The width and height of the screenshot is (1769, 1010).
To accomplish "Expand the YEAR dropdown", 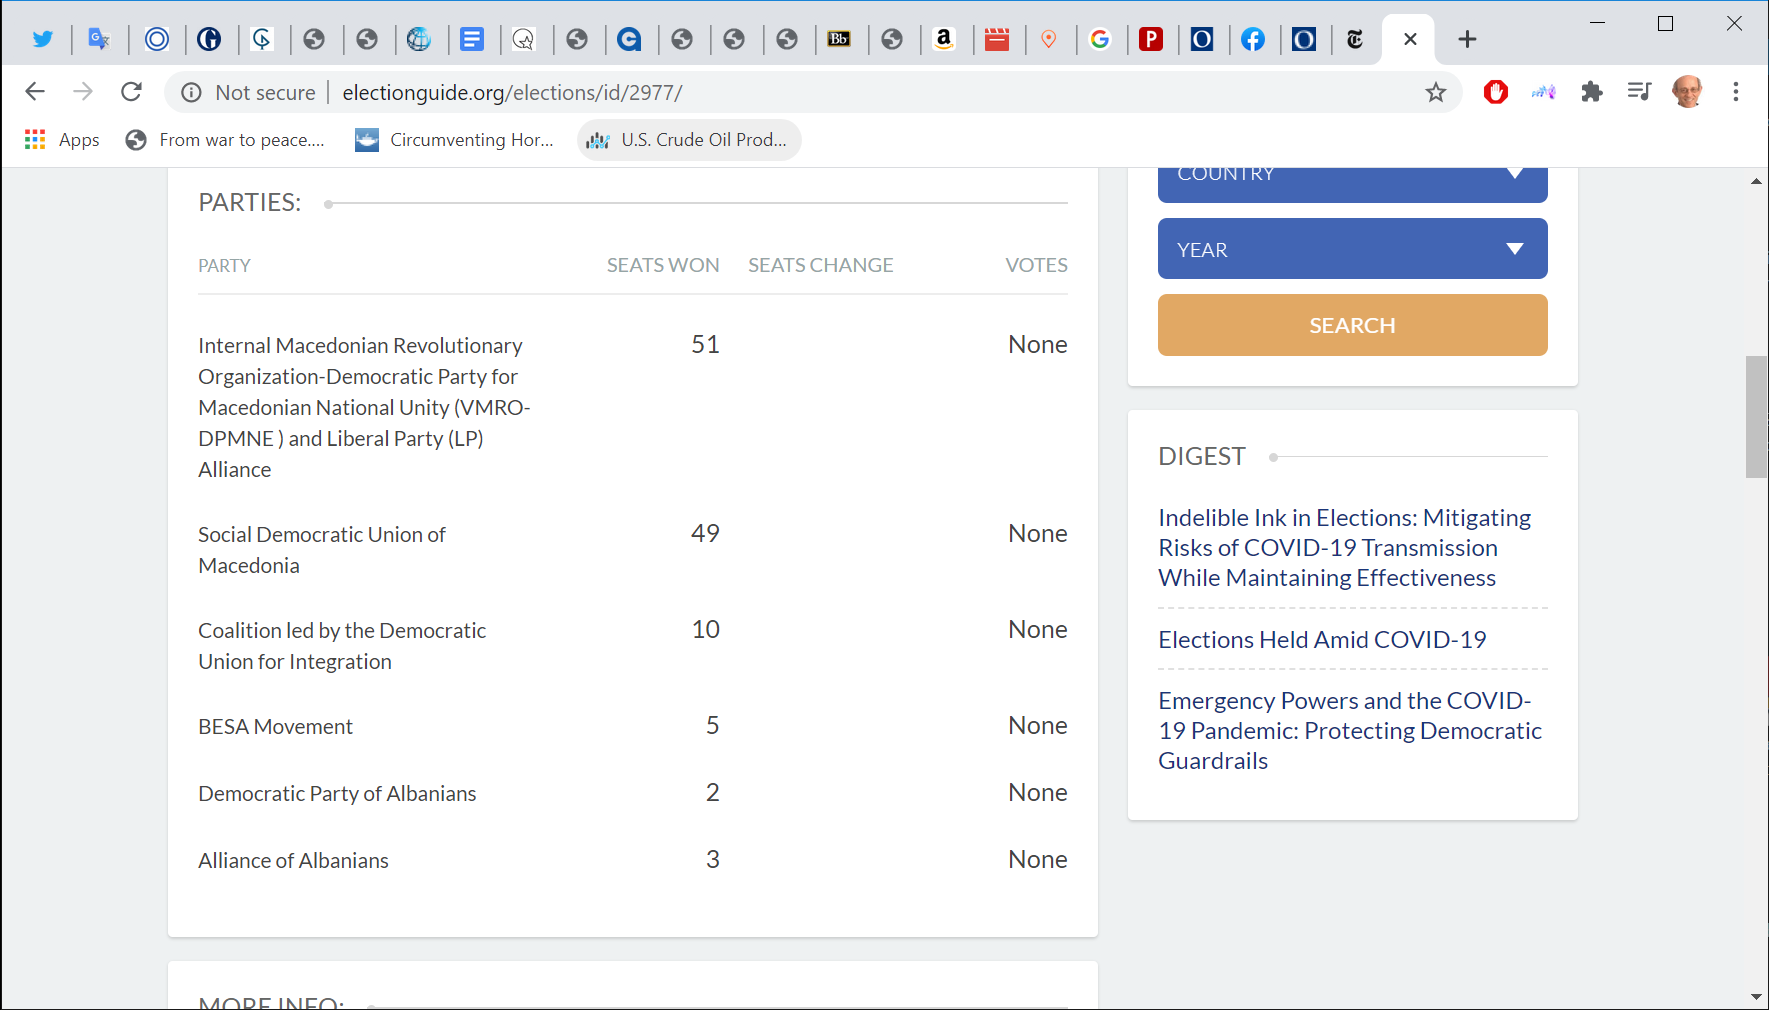I will (1352, 249).
